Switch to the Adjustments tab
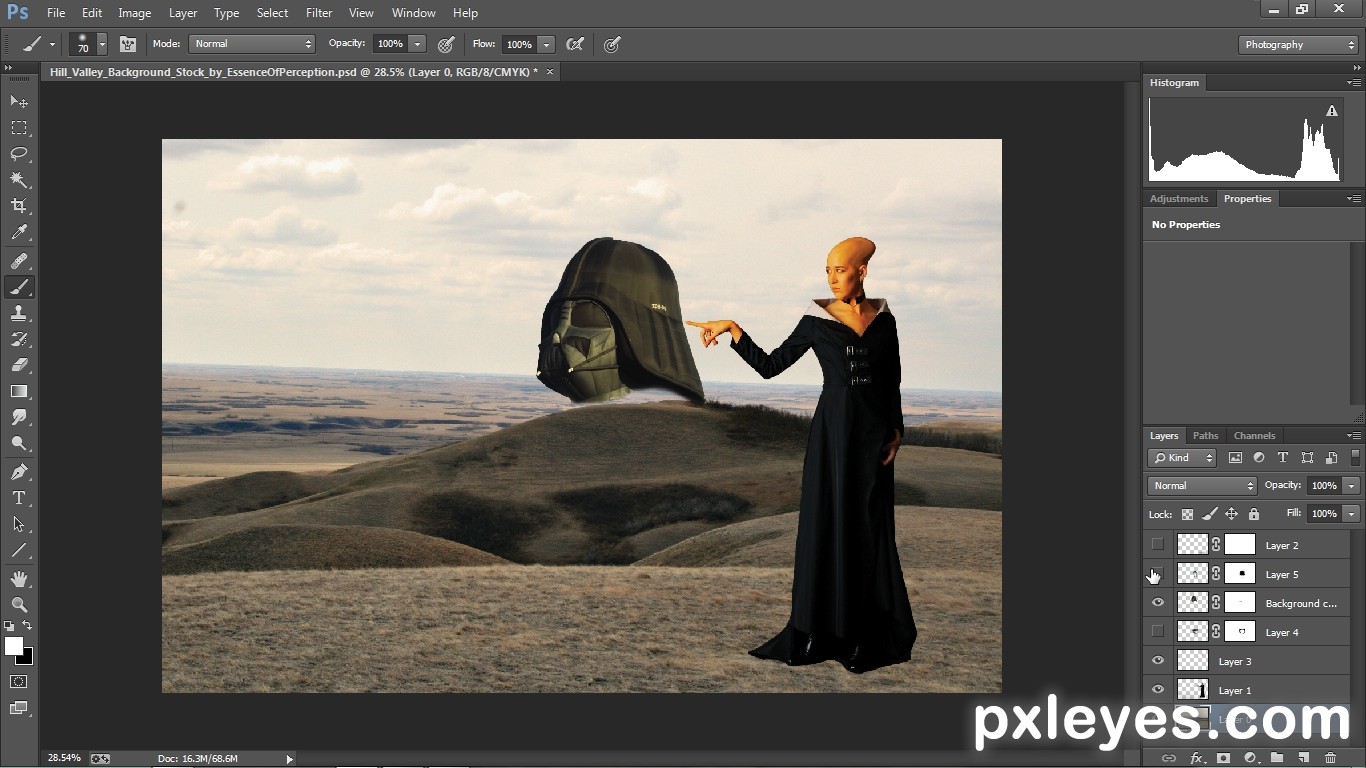 click(x=1179, y=199)
